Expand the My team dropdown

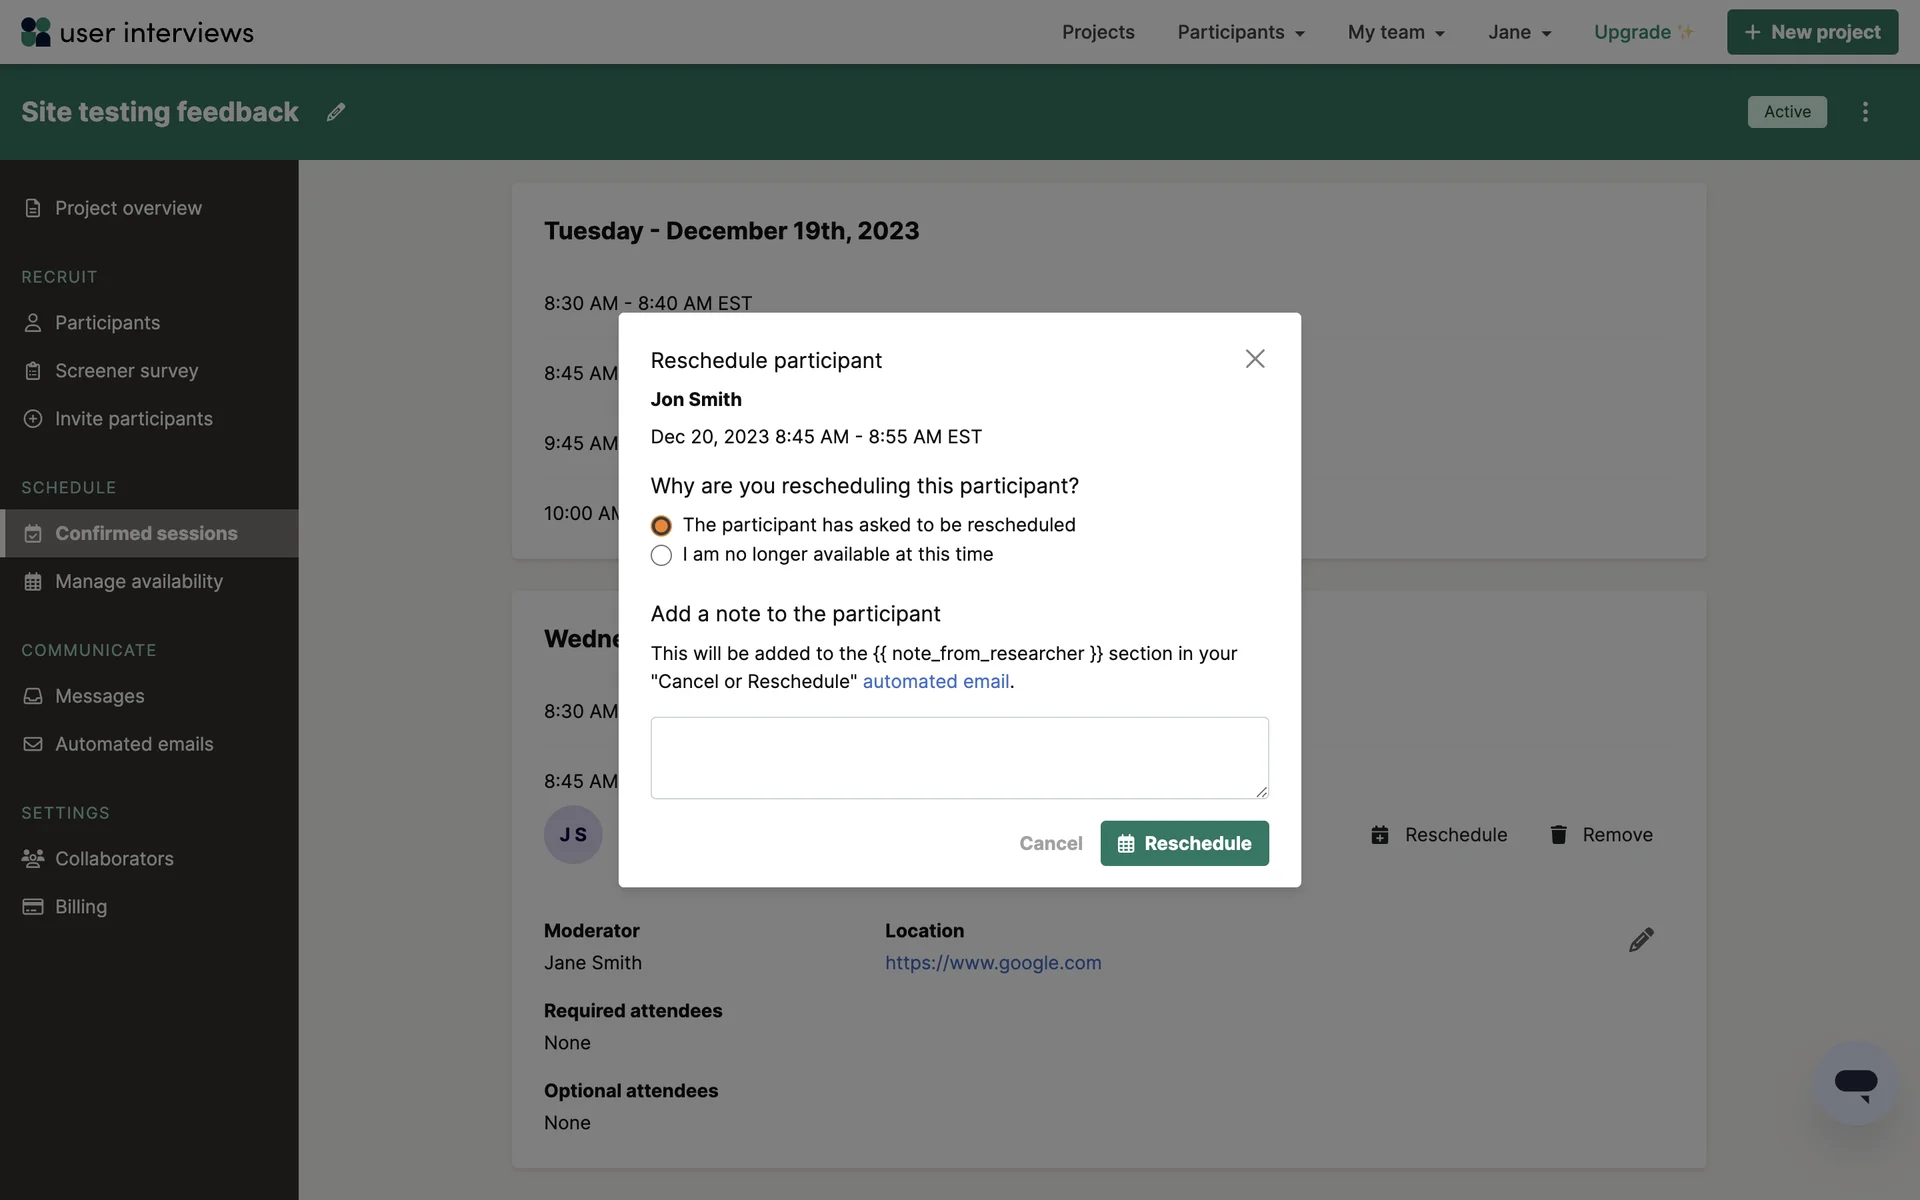click(1396, 32)
